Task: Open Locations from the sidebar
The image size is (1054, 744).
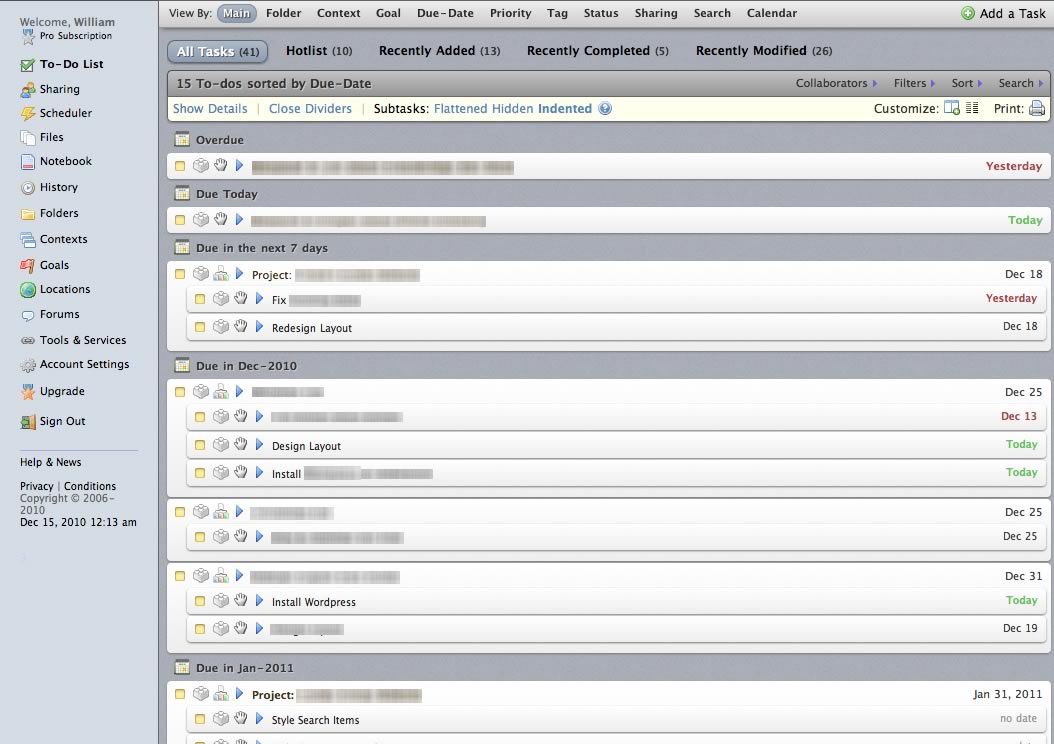Action: (64, 289)
